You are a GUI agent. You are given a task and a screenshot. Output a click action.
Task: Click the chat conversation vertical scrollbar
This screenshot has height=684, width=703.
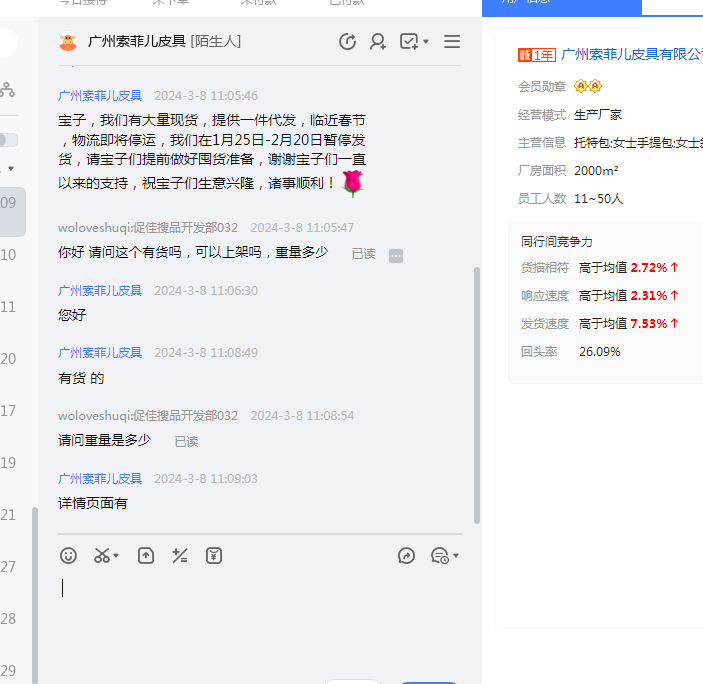[477, 390]
